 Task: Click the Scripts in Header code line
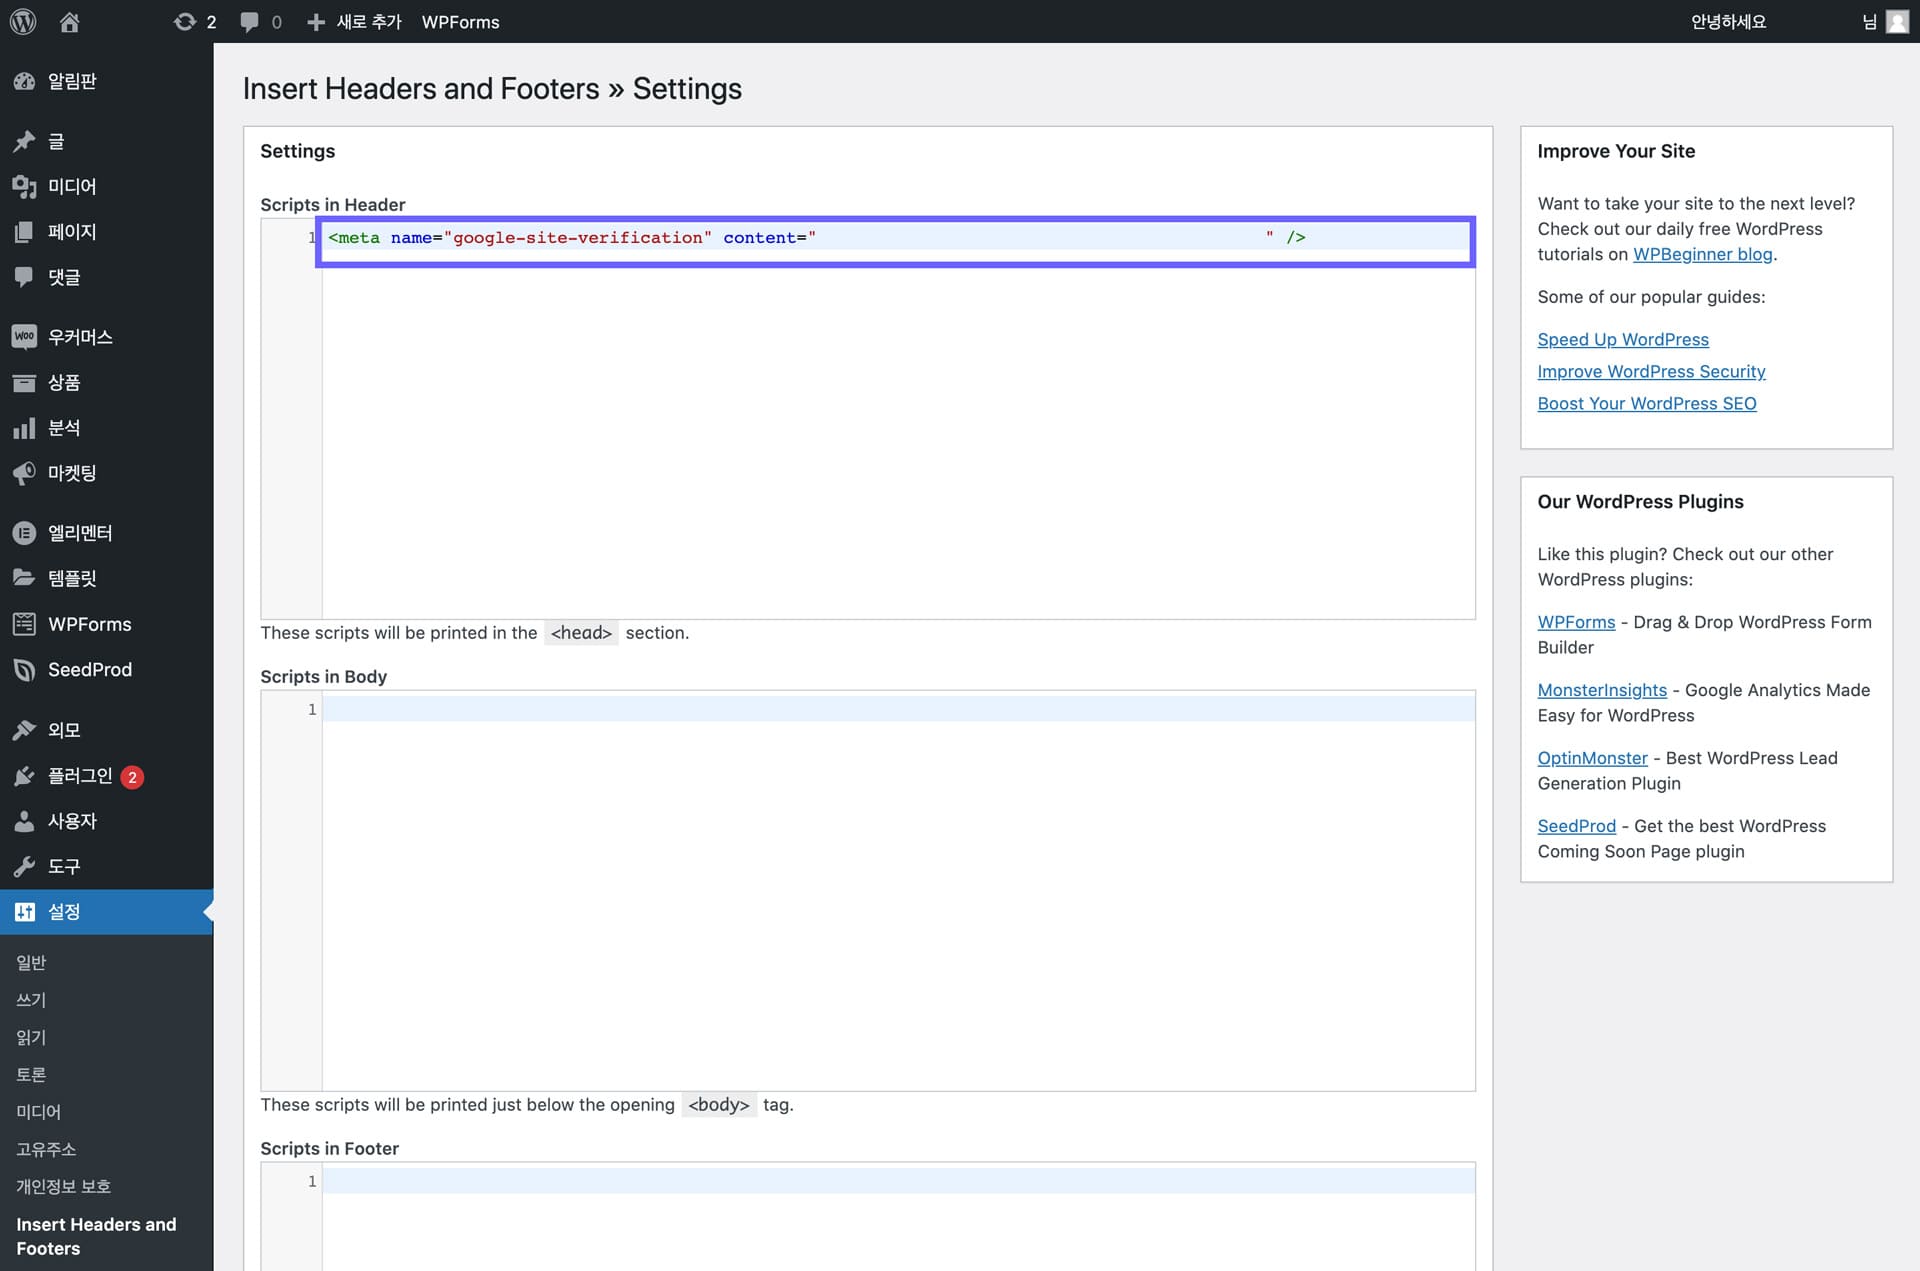click(895, 238)
